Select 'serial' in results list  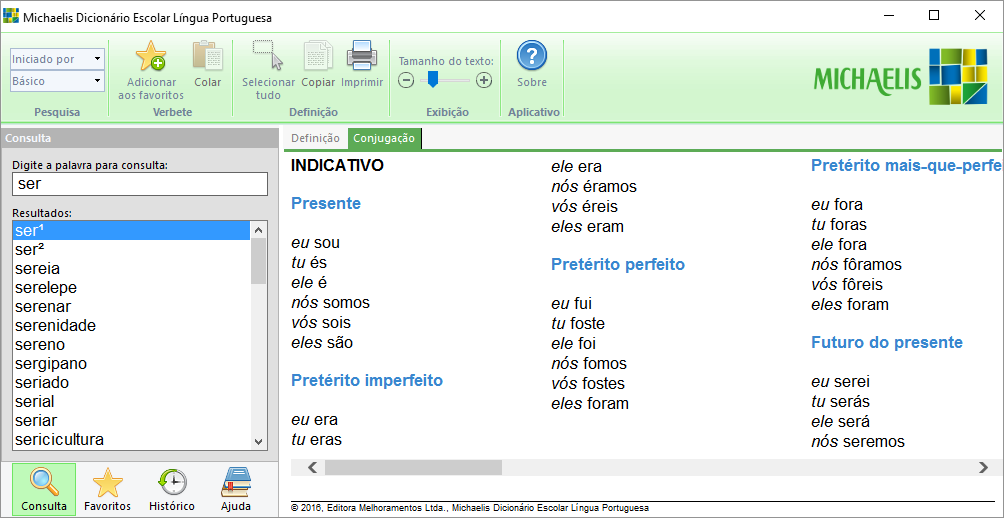point(131,401)
